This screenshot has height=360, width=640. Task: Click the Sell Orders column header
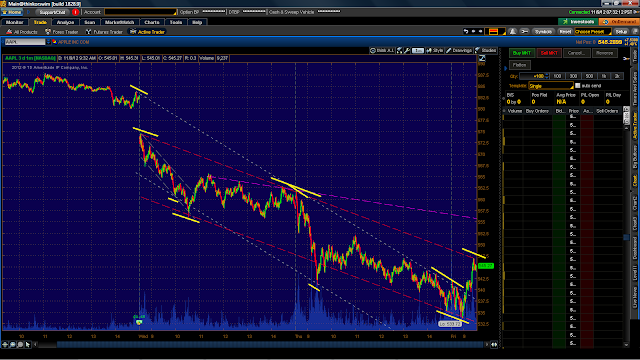coord(607,111)
